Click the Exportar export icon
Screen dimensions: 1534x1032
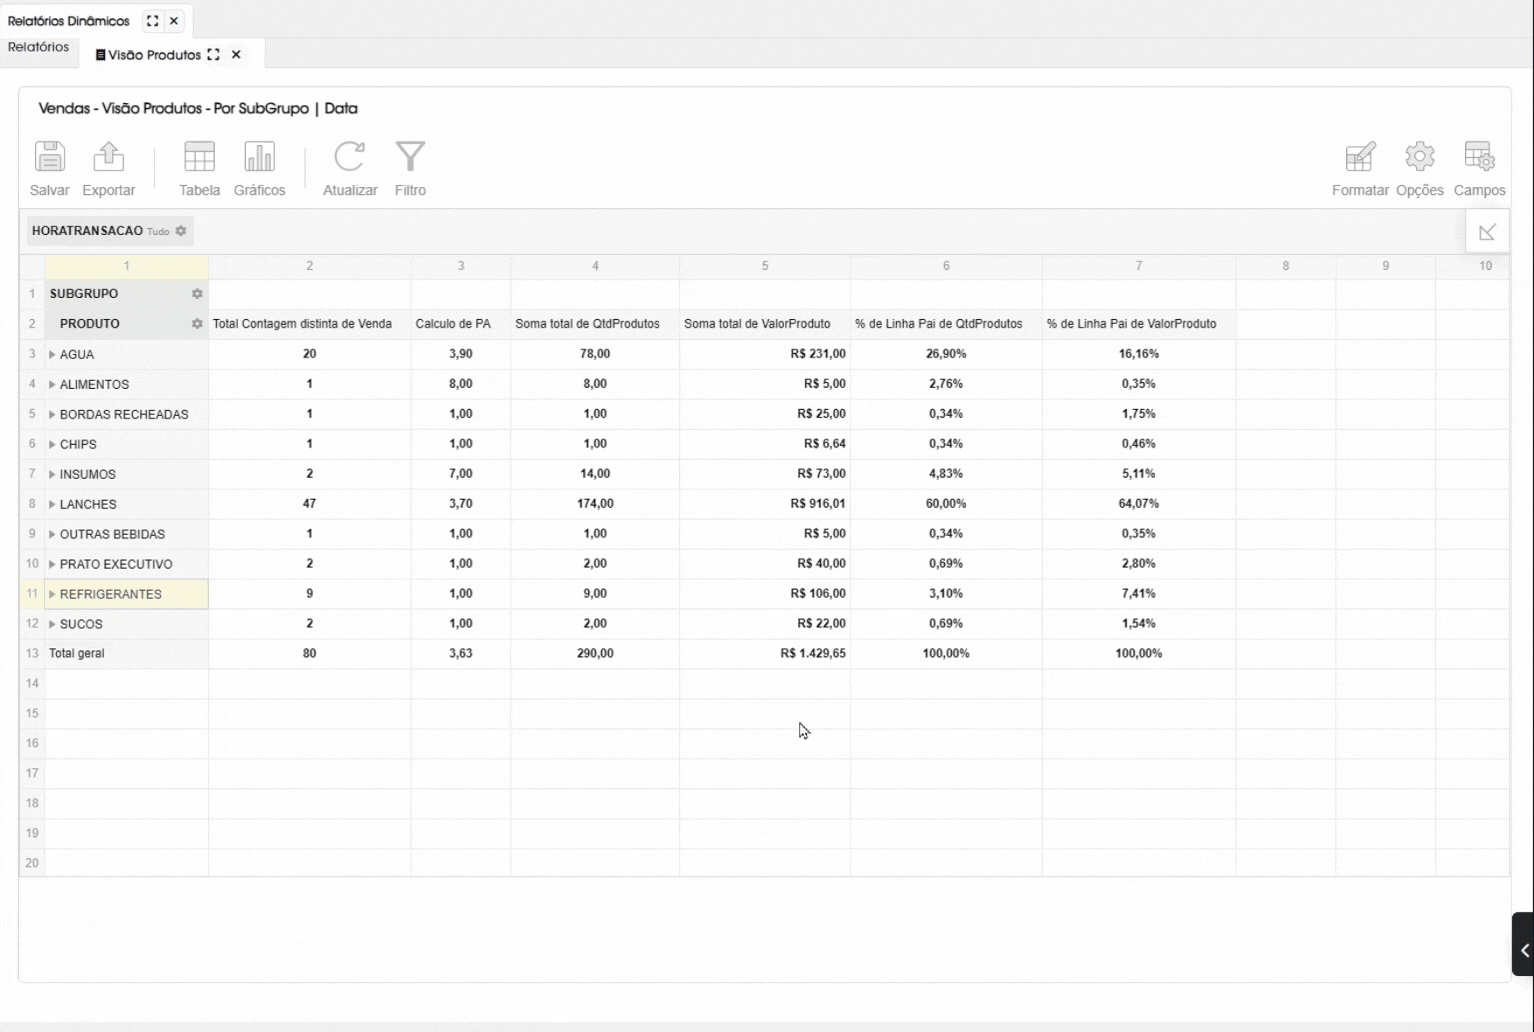point(108,157)
